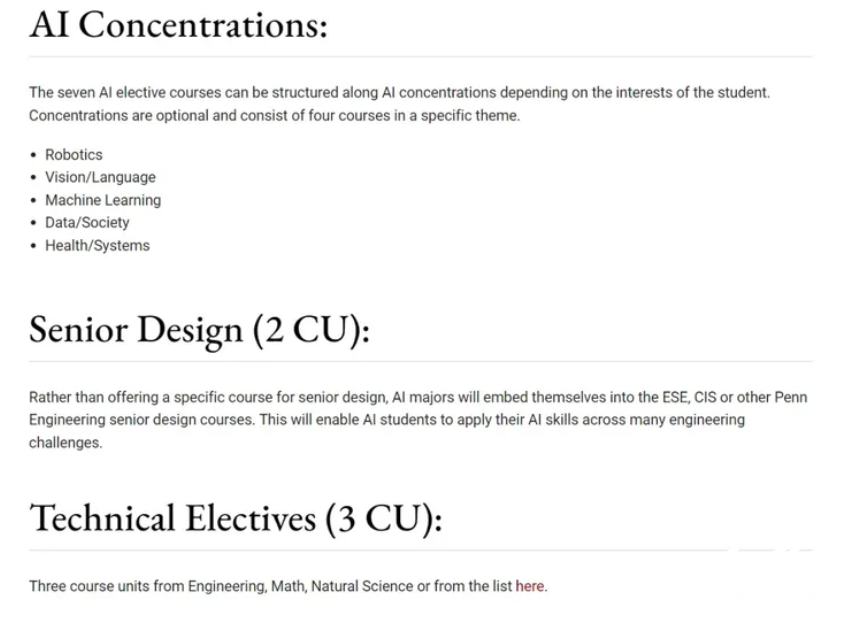Click the Data/Society list item
This screenshot has height=625, width=858.
87,222
